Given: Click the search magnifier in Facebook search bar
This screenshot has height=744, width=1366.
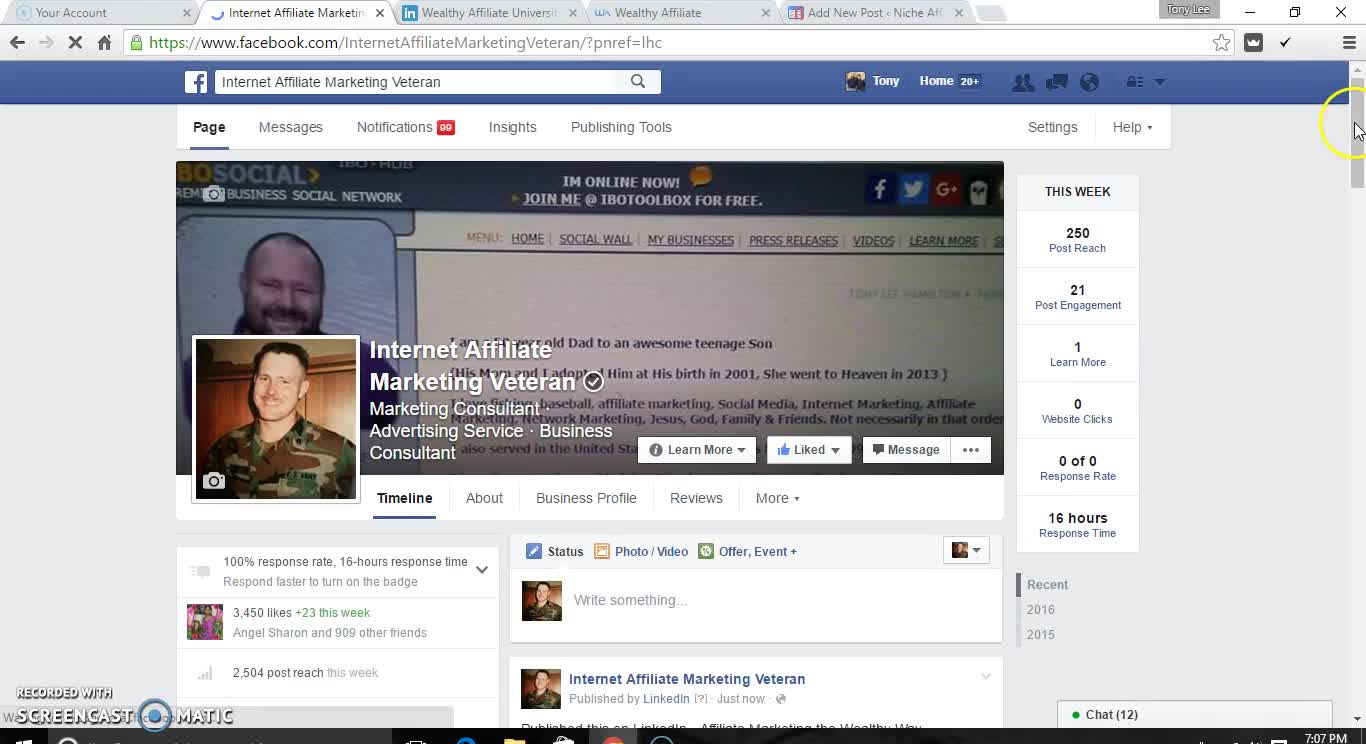Looking at the screenshot, I should point(638,82).
